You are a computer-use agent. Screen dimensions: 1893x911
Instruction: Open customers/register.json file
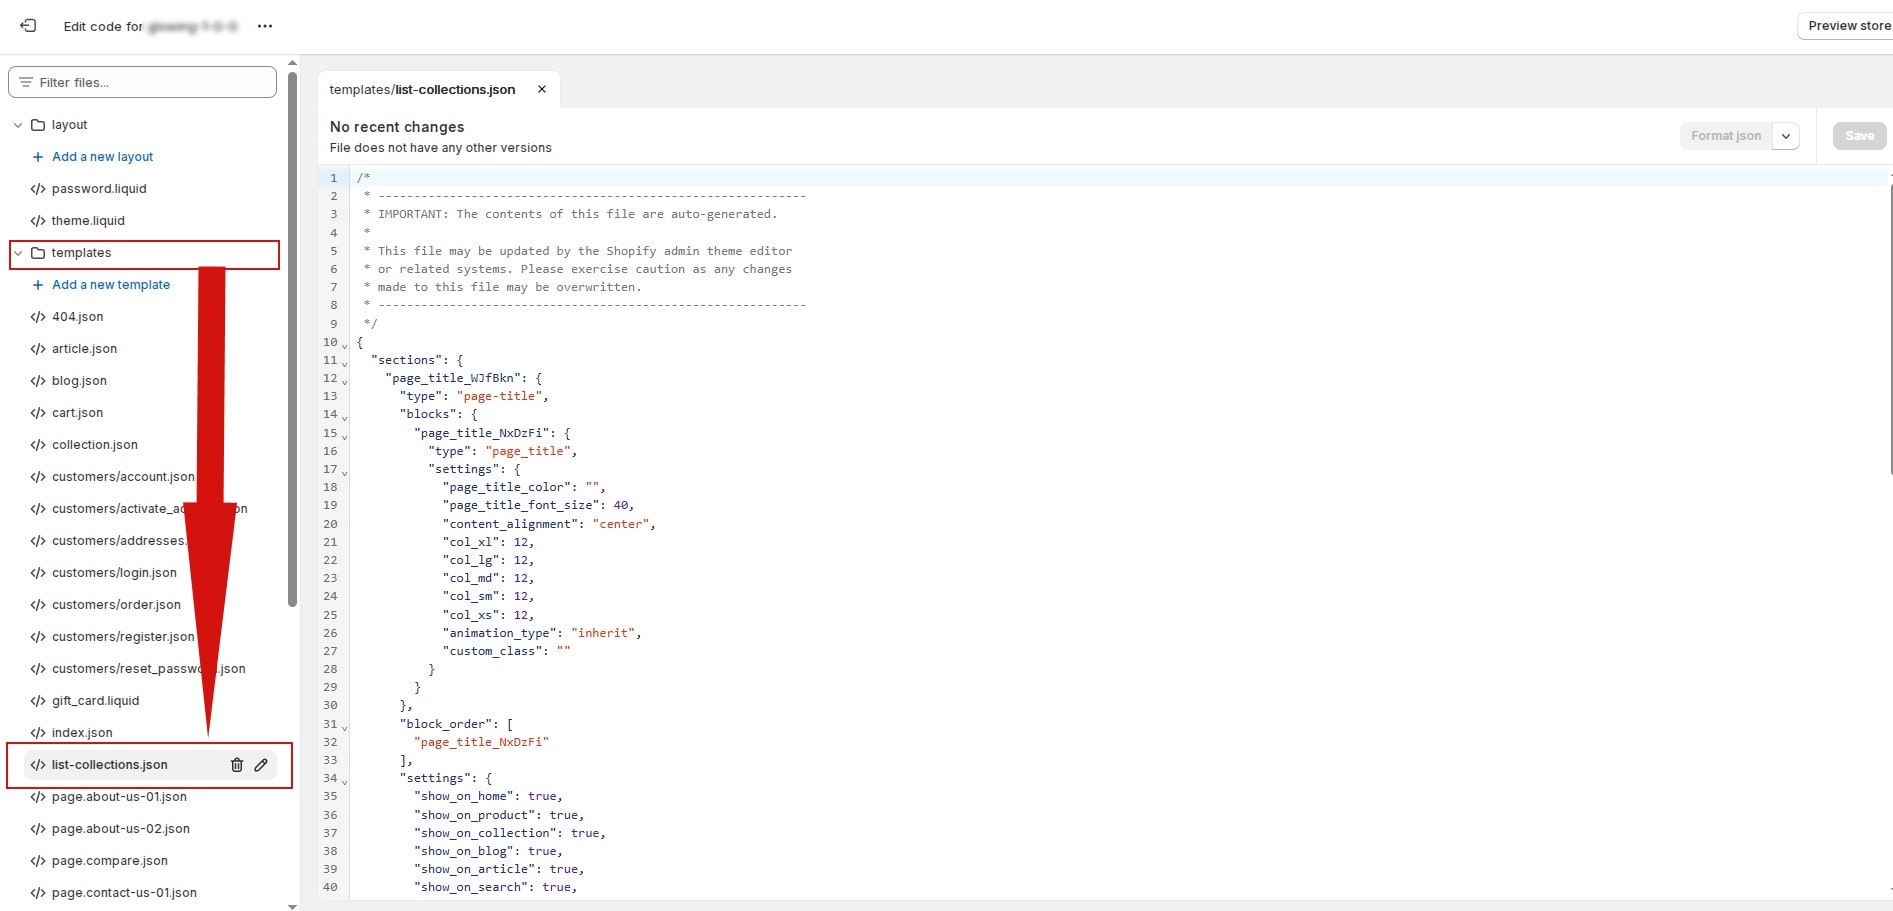click(123, 637)
